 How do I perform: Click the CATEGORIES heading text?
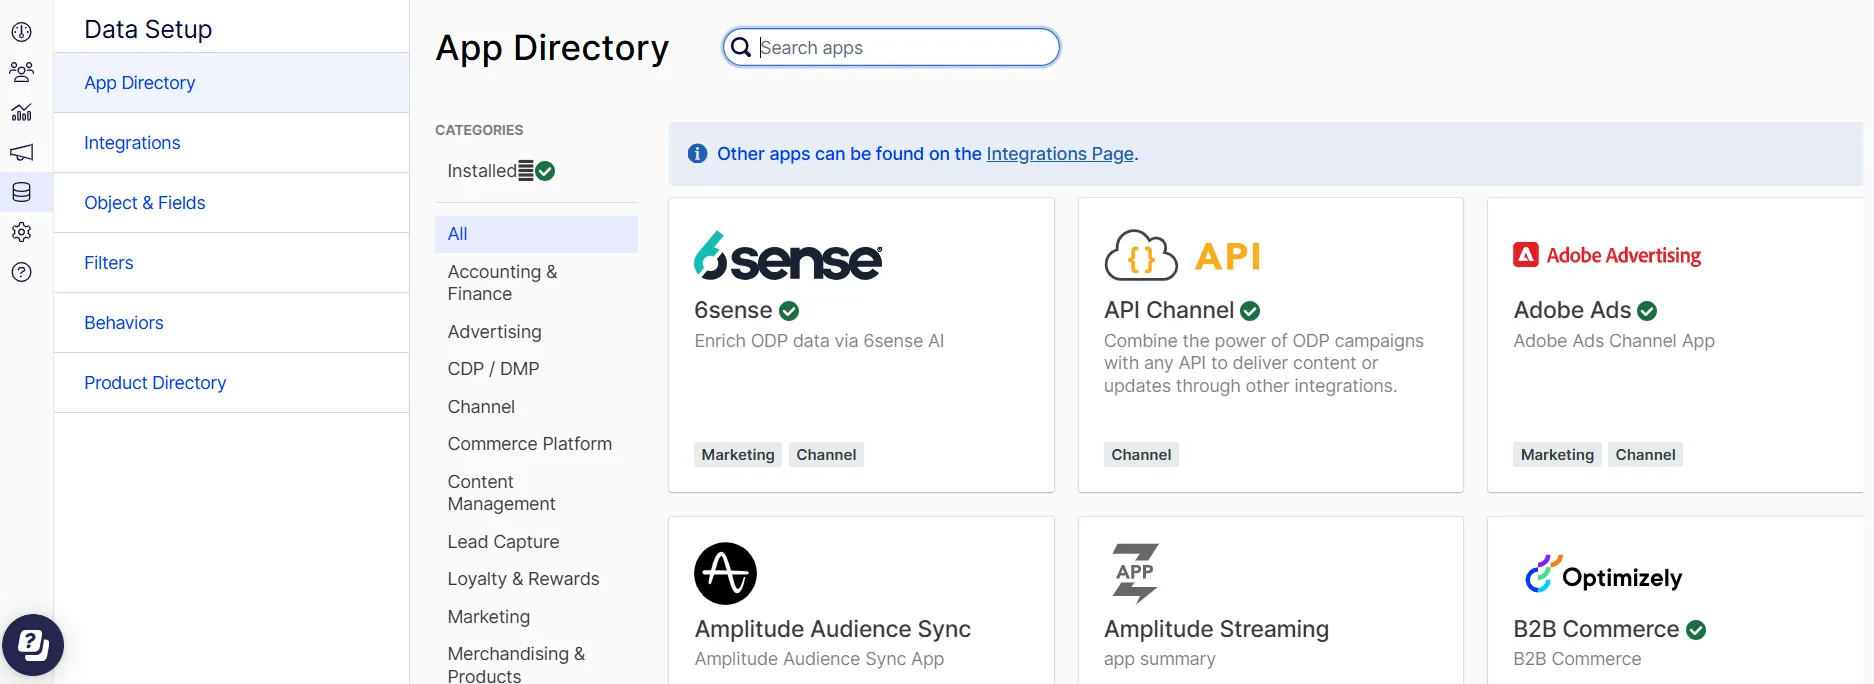tap(479, 130)
